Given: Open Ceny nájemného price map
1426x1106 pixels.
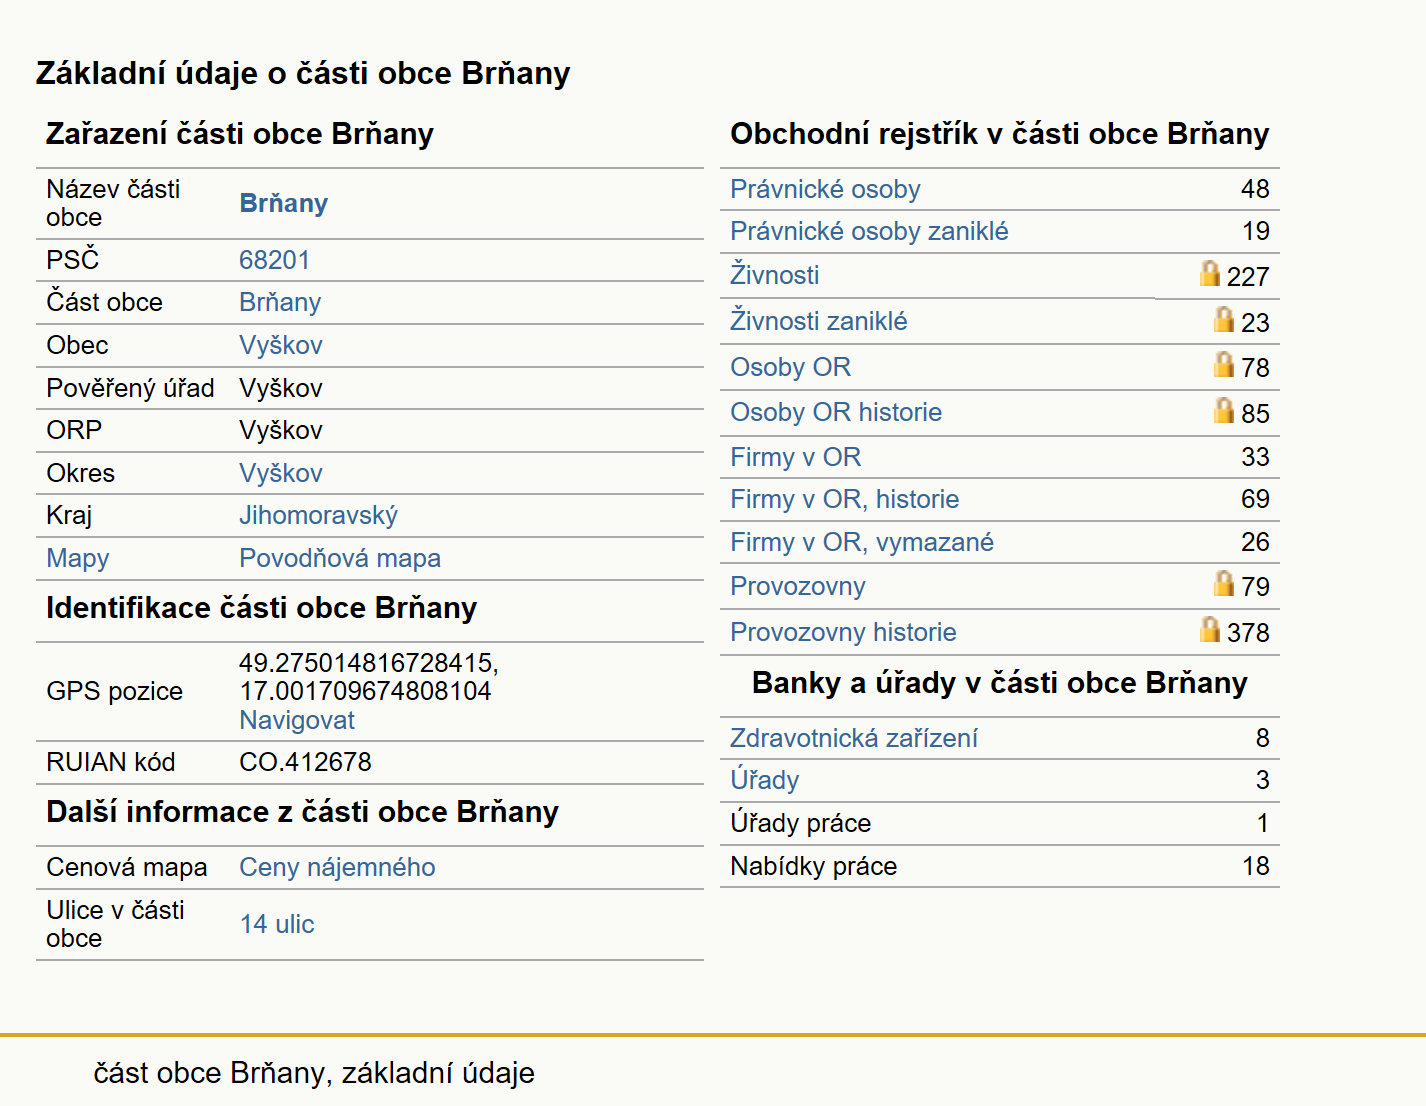Looking at the screenshot, I should pos(337,867).
